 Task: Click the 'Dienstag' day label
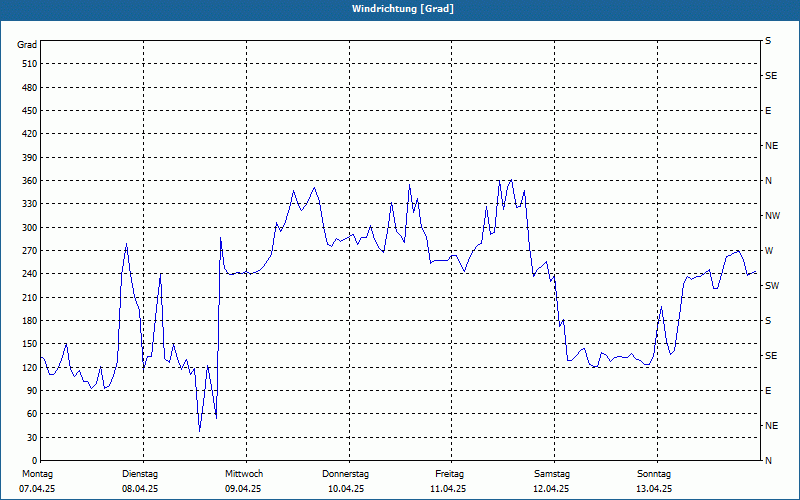[x=140, y=474]
